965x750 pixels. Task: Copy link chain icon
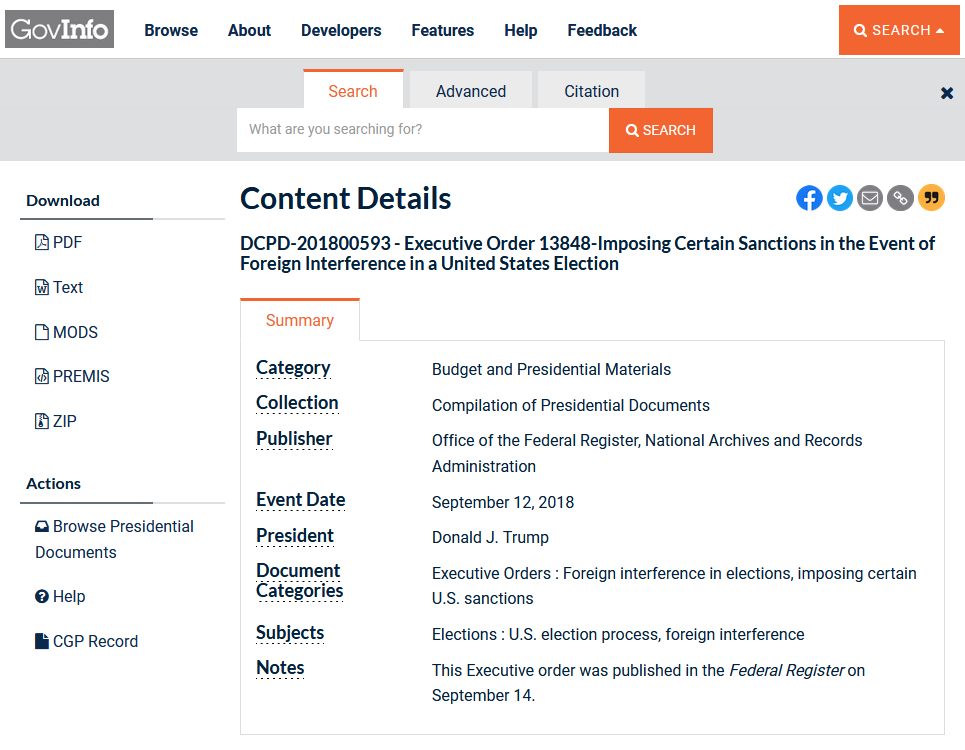900,198
